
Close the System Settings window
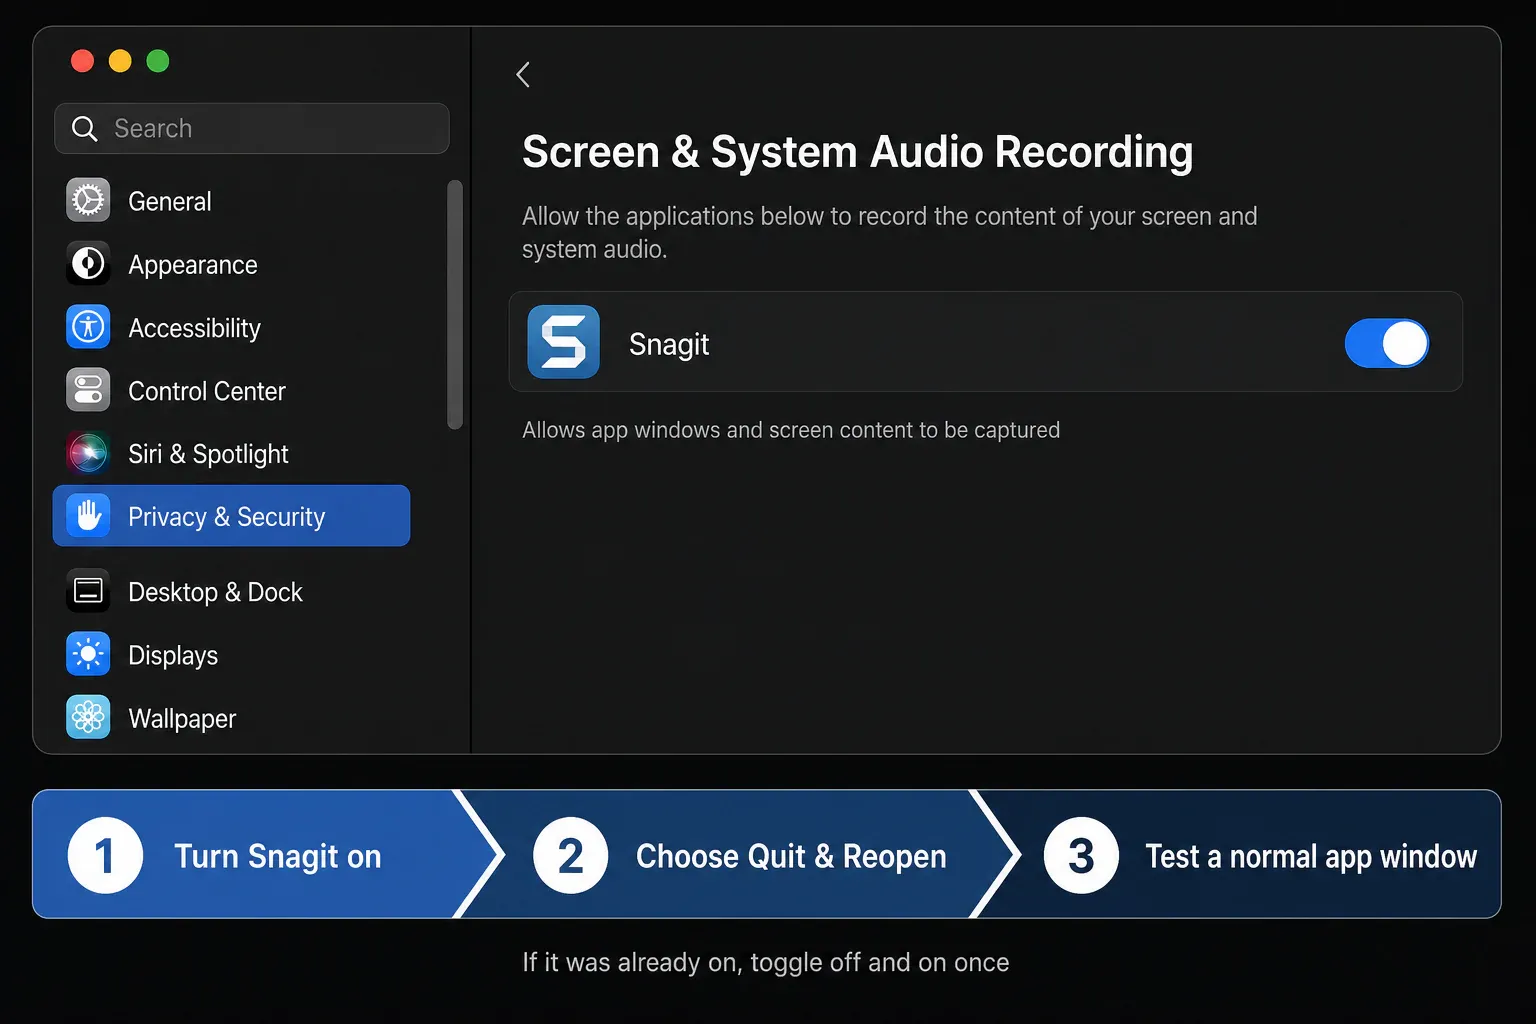tap(82, 61)
